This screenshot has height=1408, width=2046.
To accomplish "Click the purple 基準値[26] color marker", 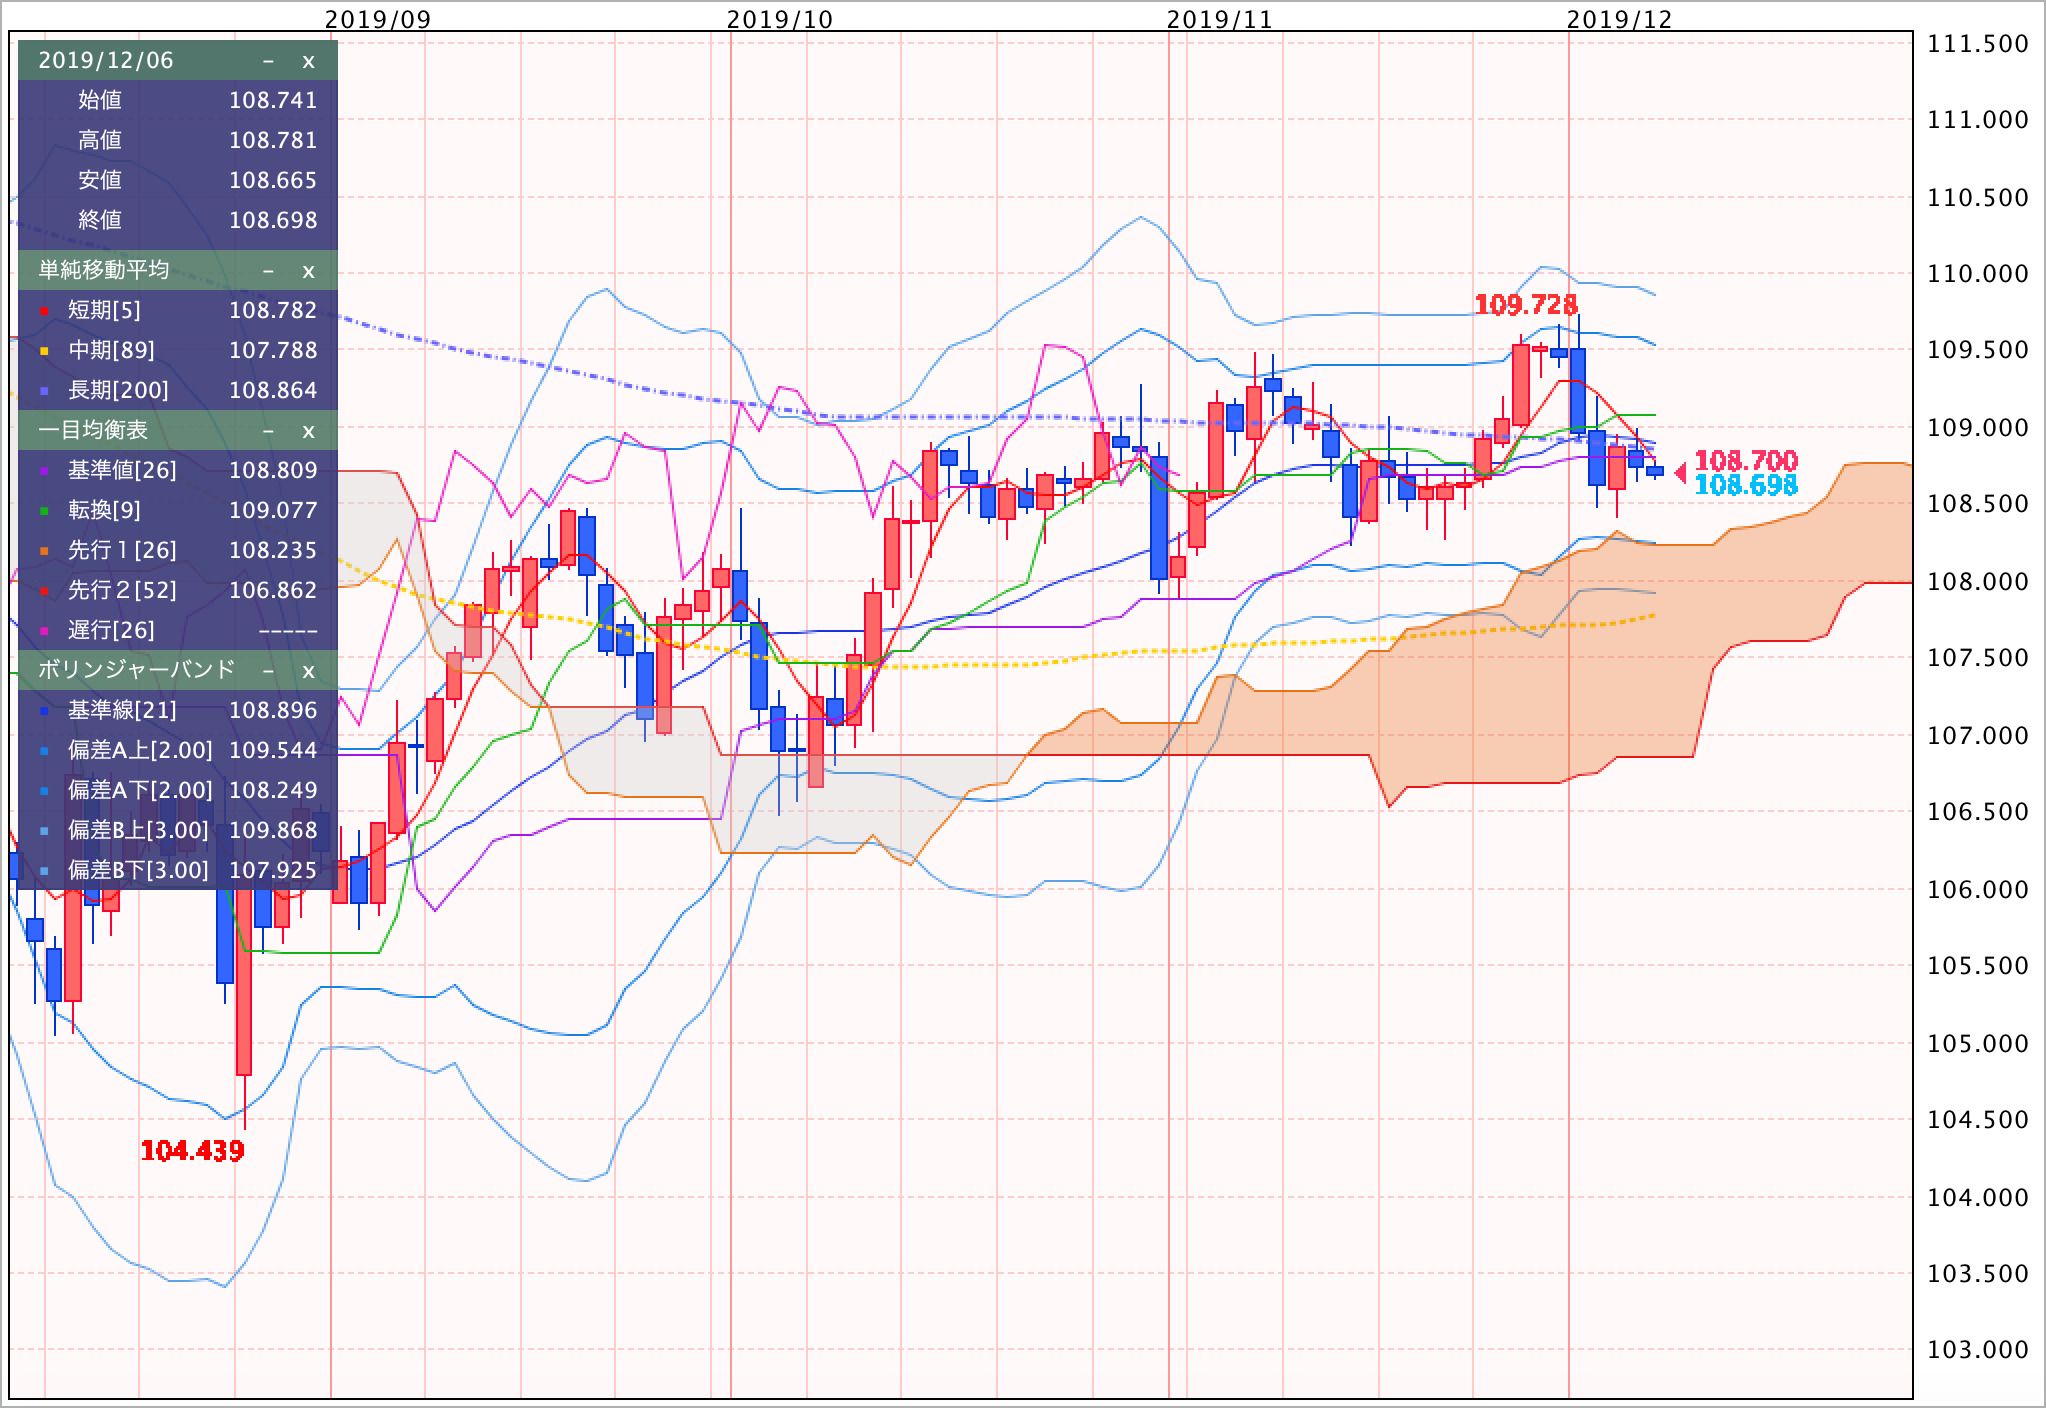I will click(x=45, y=472).
